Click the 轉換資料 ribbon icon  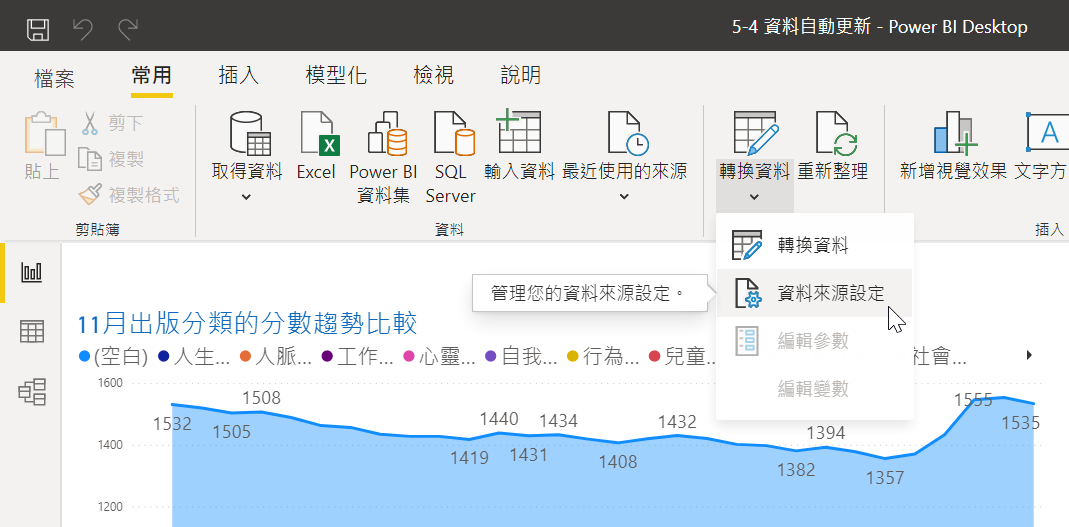[x=755, y=134]
